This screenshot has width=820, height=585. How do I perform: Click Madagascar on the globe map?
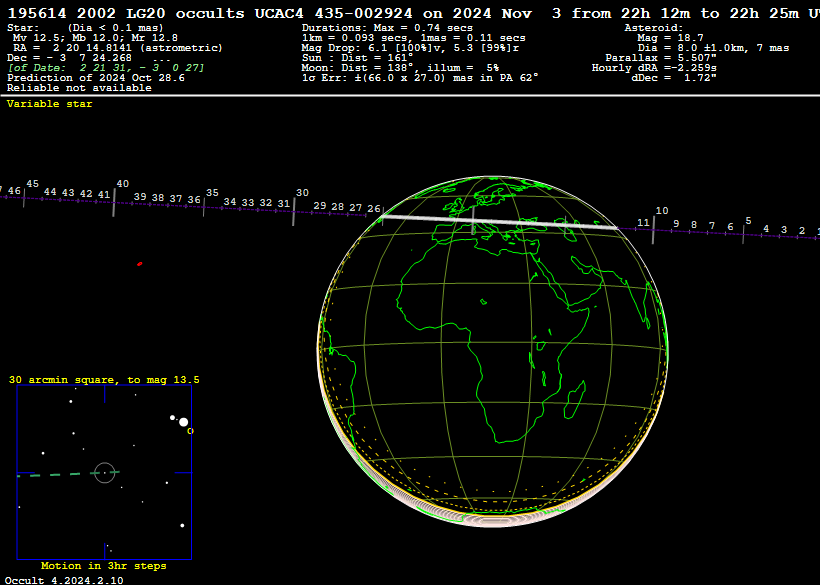(x=574, y=400)
